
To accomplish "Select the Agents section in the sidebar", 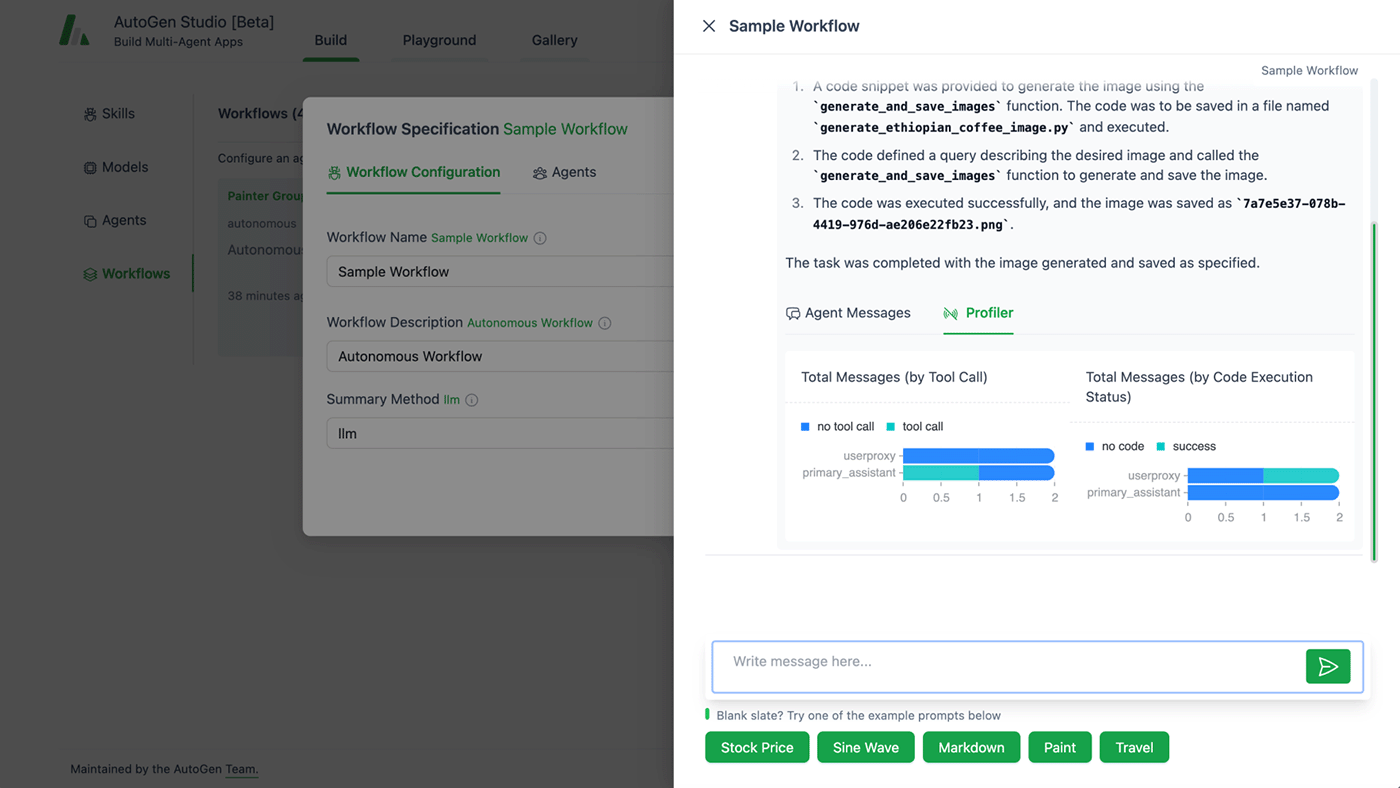I will click(118, 220).
